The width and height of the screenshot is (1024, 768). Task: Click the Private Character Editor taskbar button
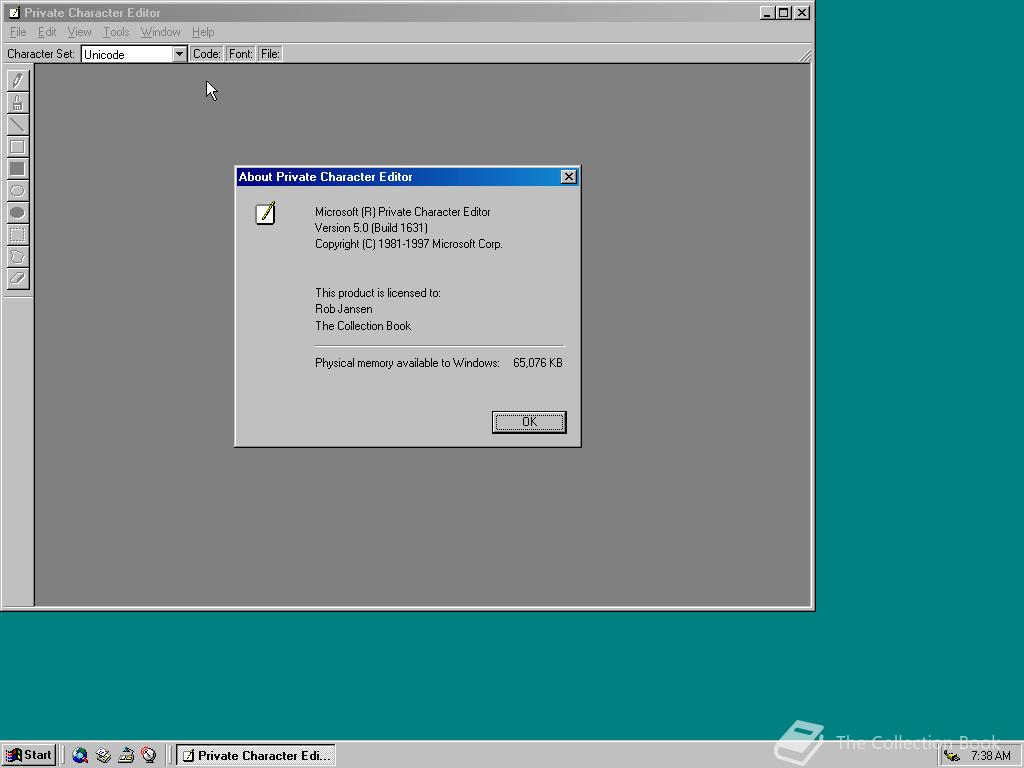(x=256, y=755)
